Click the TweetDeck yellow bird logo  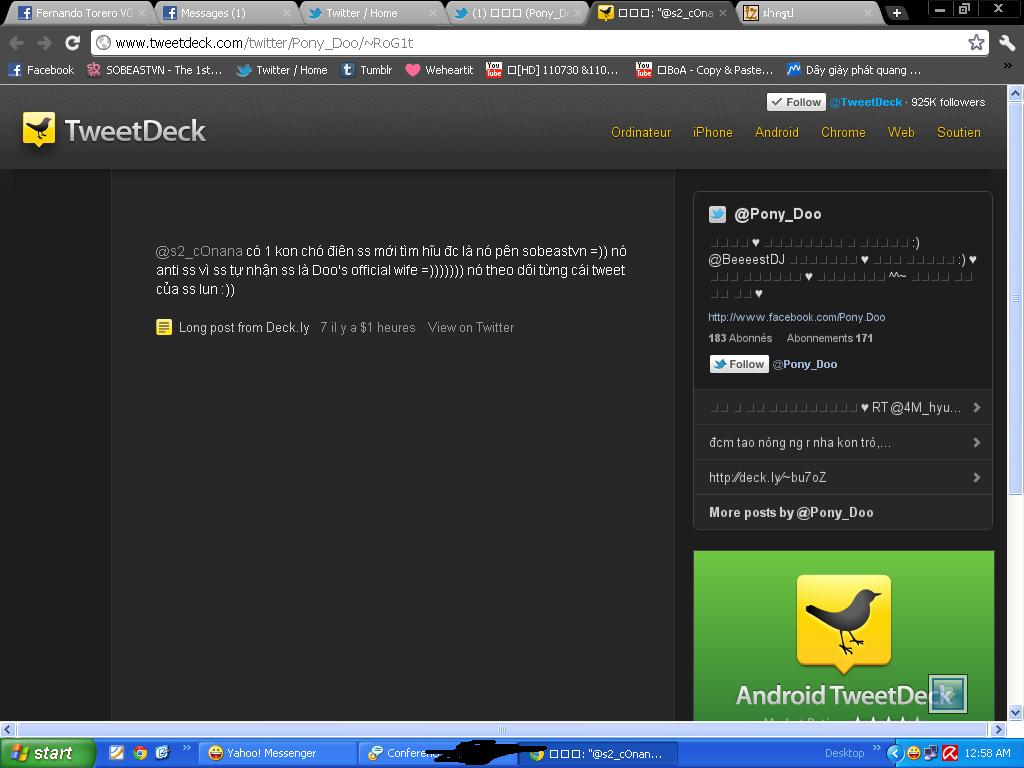pos(39,129)
